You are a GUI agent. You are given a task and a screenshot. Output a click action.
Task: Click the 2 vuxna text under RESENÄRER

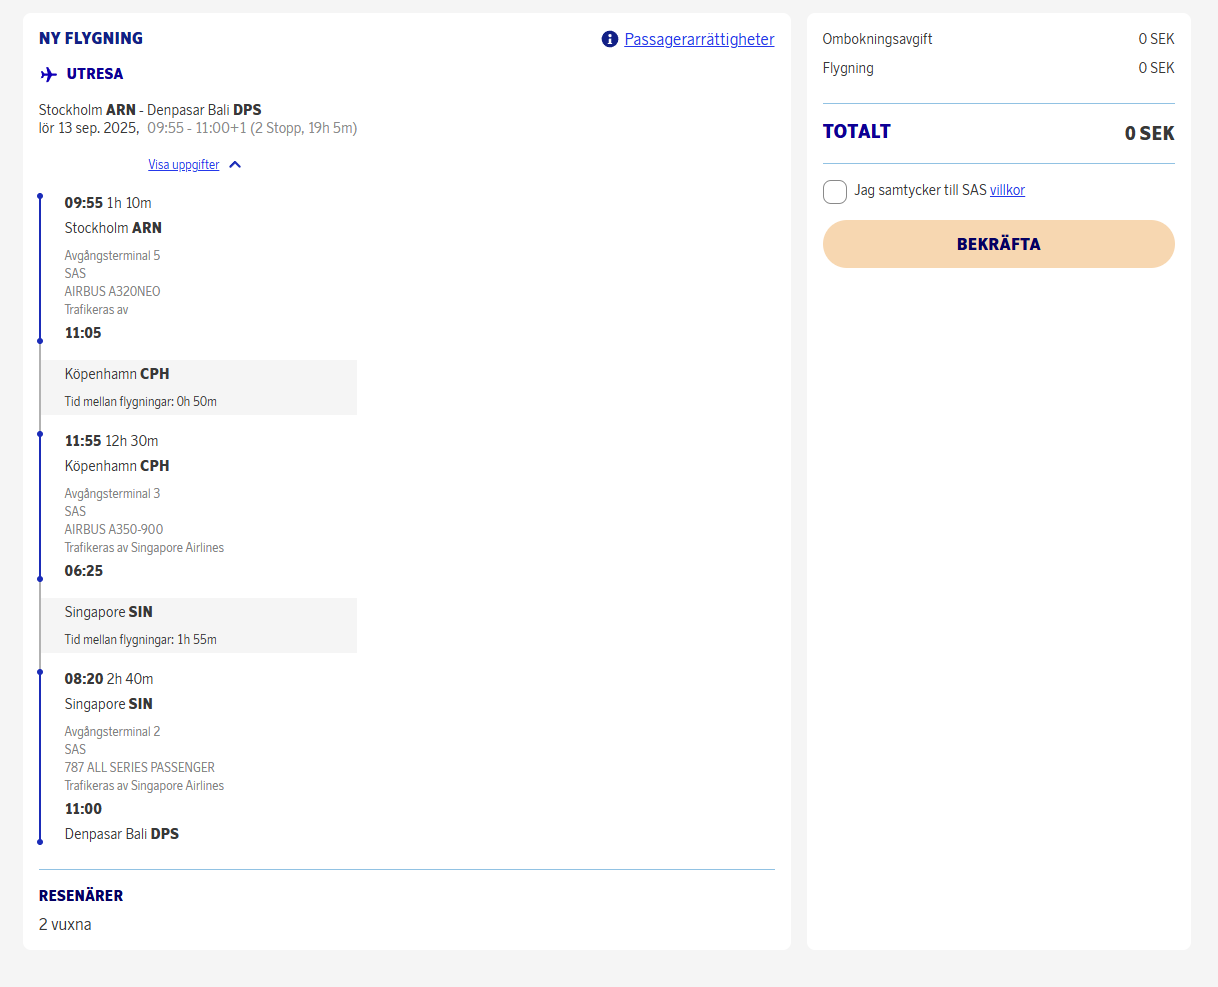coord(65,924)
